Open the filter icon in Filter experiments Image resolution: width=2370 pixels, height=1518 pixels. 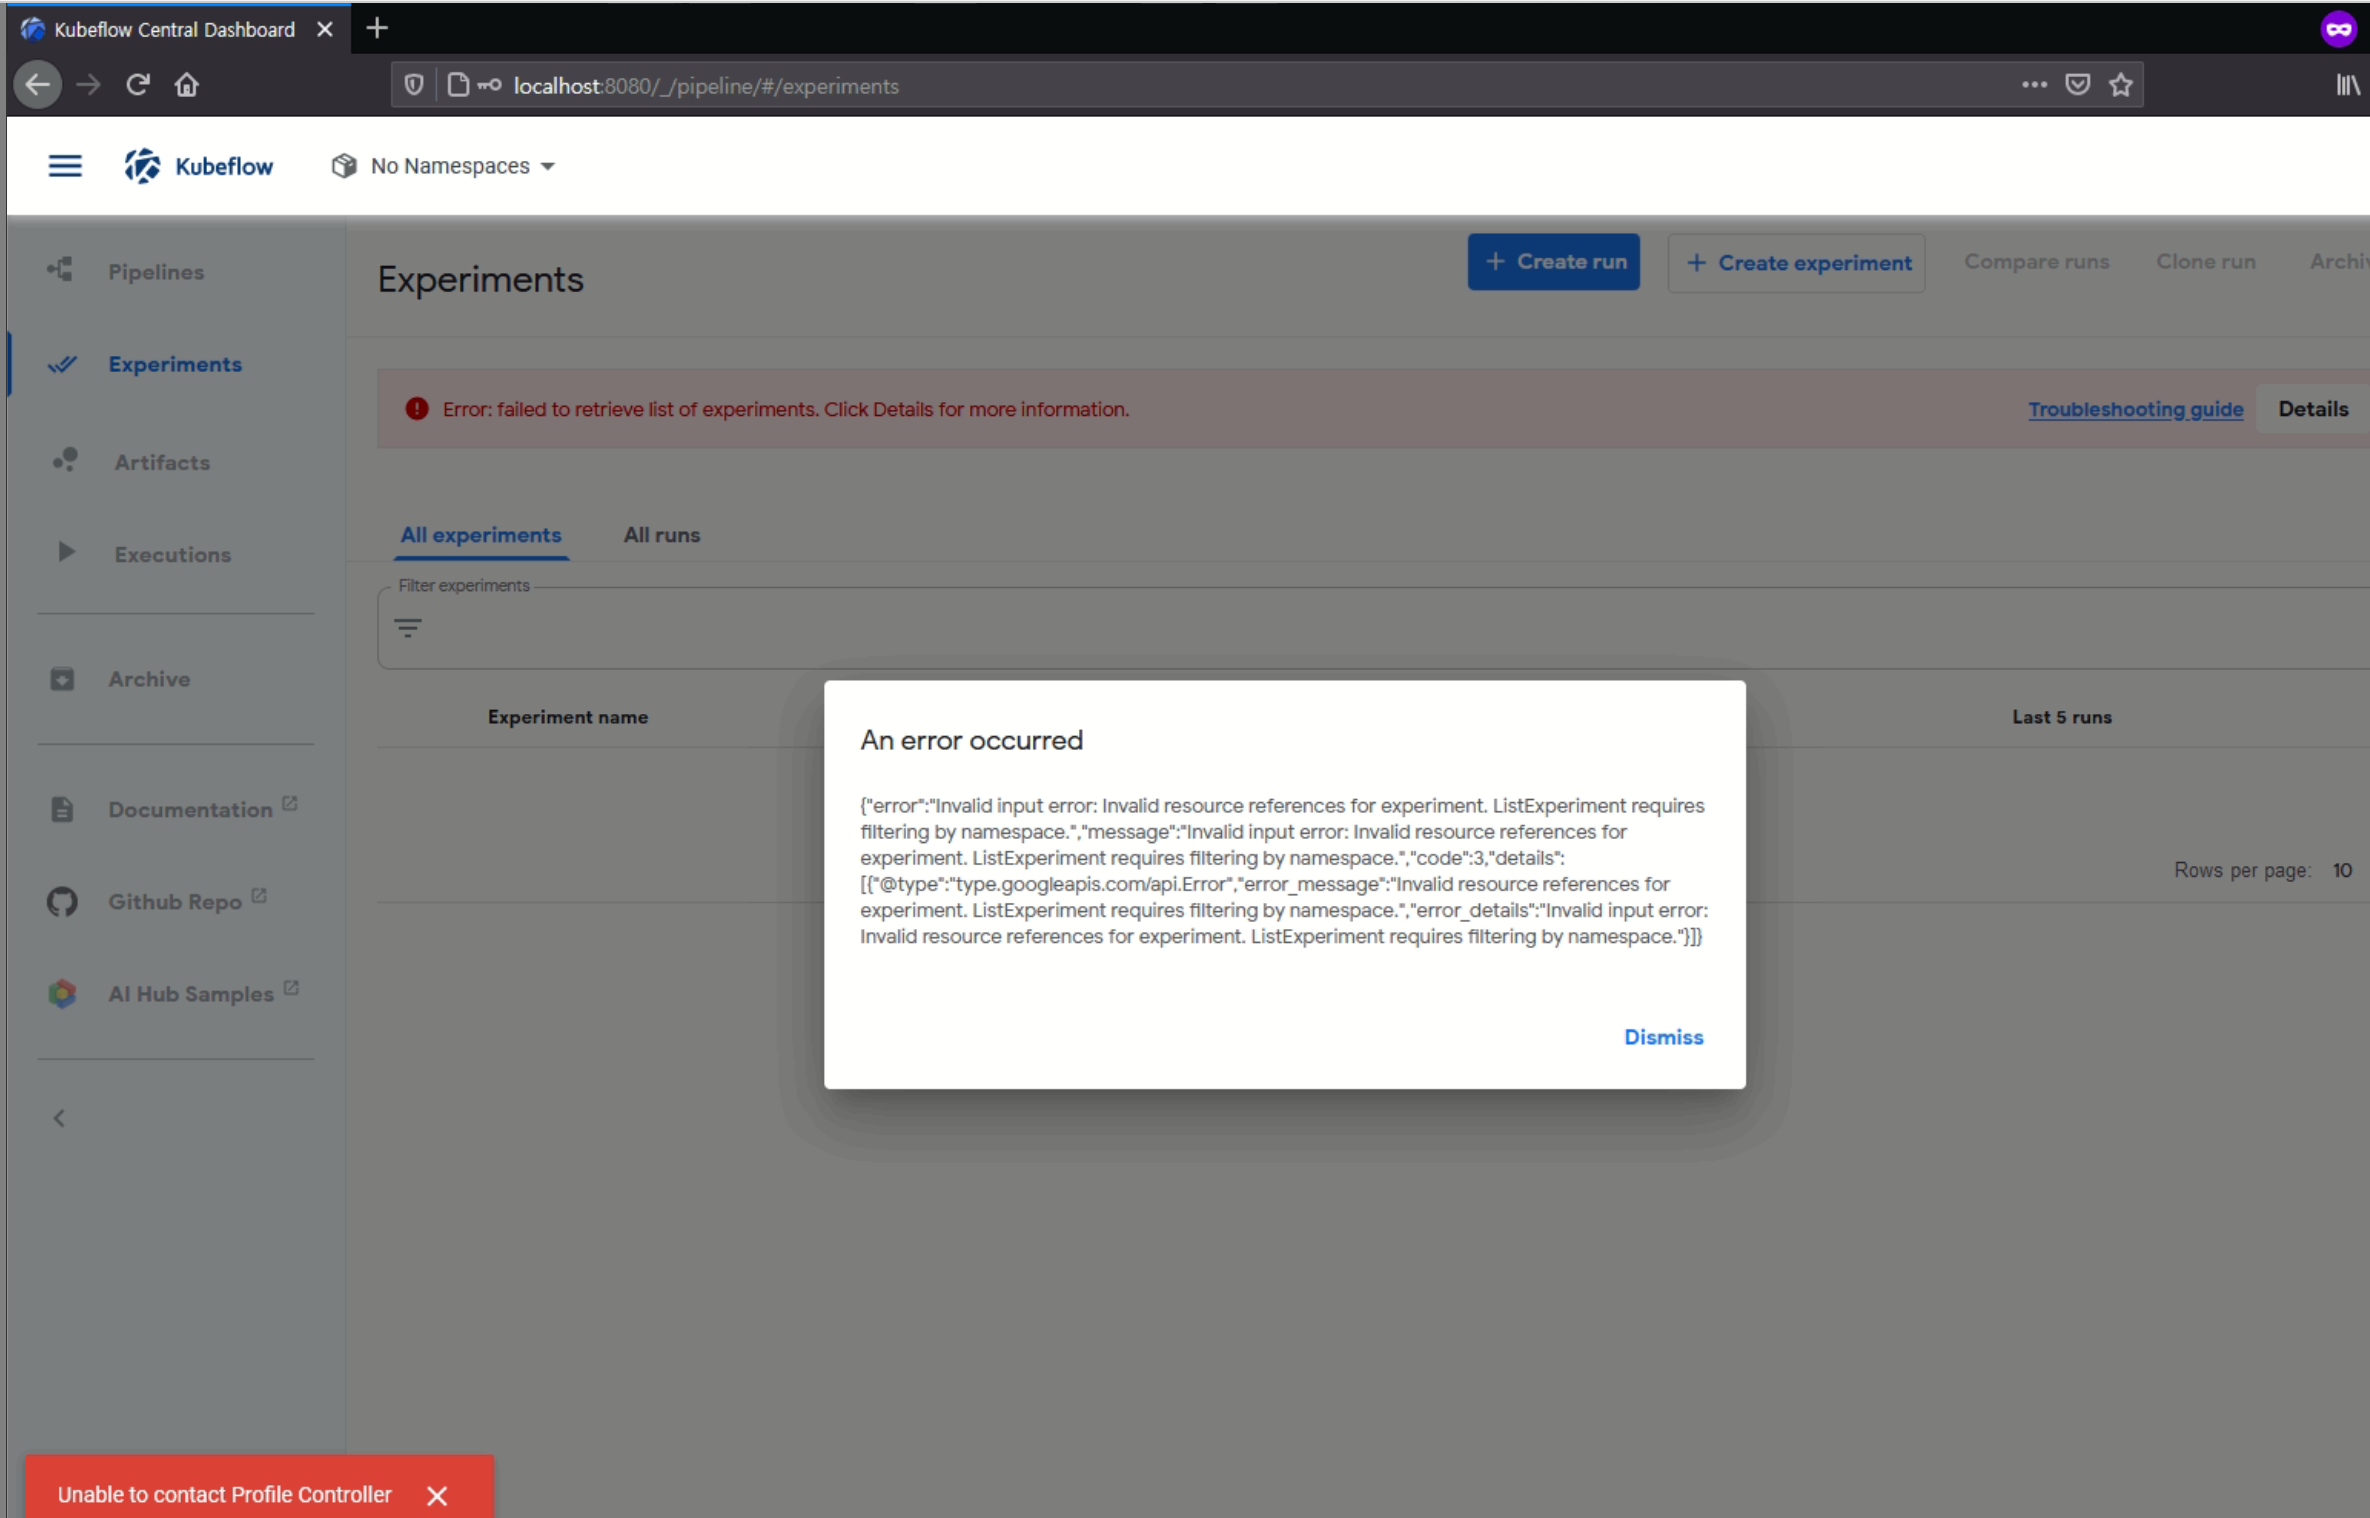click(x=409, y=629)
